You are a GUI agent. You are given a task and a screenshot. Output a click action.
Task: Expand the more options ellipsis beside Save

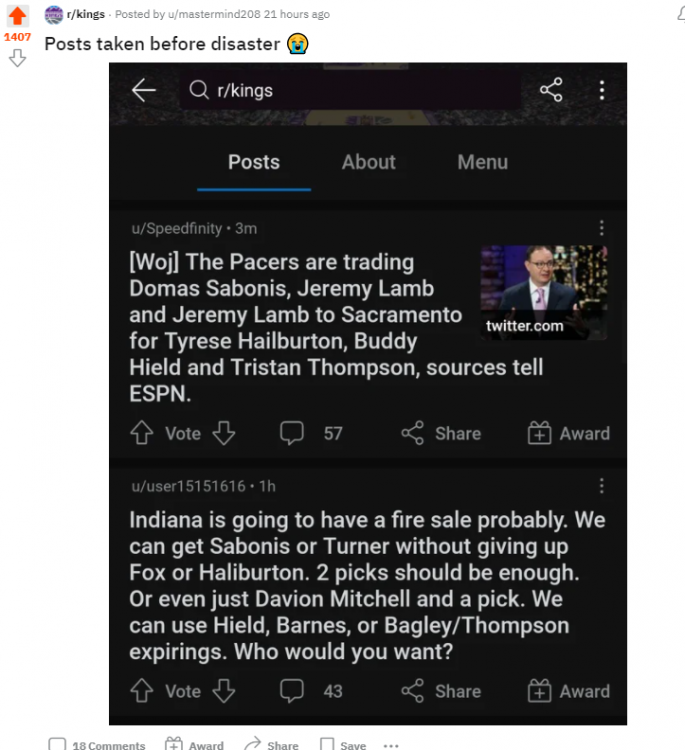click(x=390, y=745)
